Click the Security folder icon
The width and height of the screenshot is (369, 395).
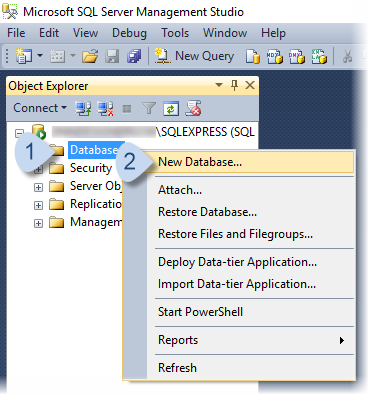[56, 168]
